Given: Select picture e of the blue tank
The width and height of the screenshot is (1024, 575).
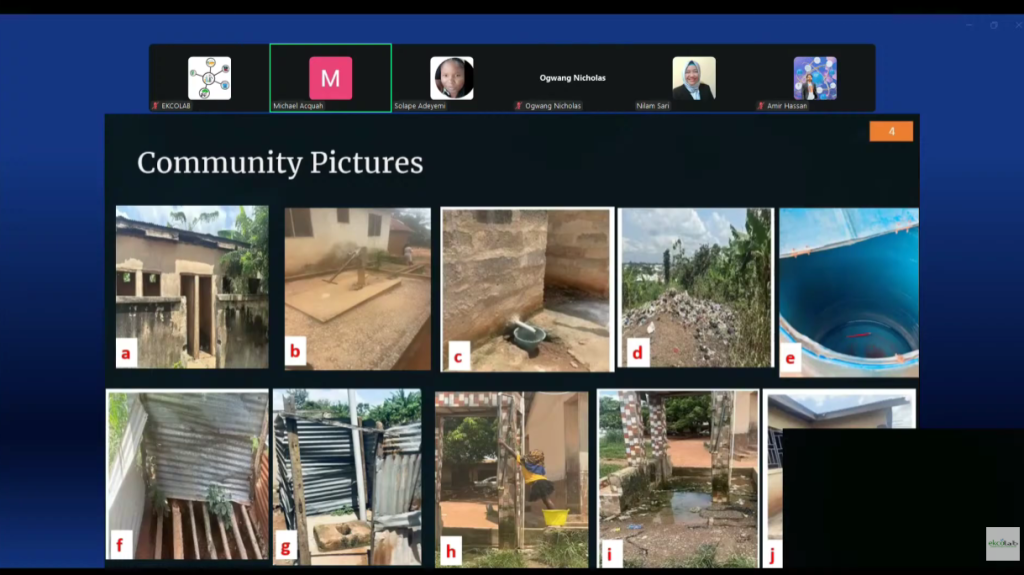Looking at the screenshot, I should pos(848,292).
